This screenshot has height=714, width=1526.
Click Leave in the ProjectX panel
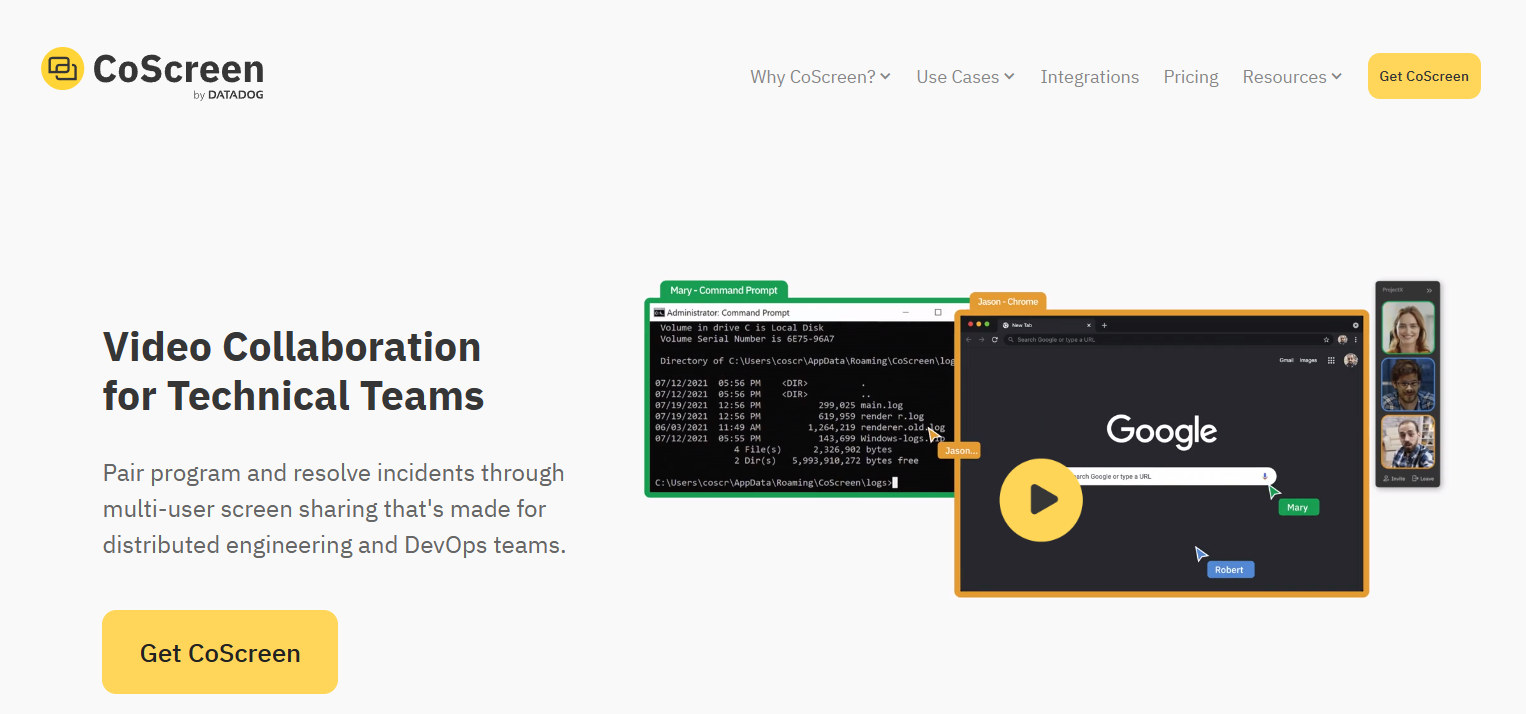click(x=1423, y=478)
